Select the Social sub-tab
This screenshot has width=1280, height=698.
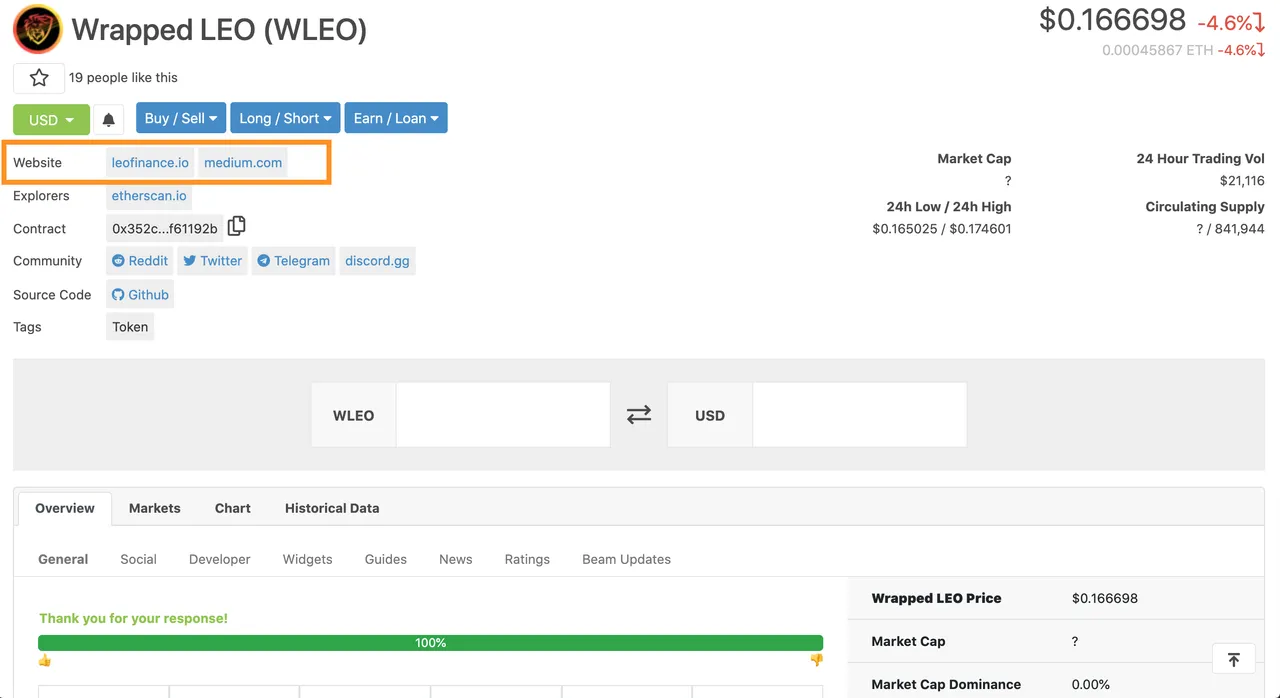point(138,559)
